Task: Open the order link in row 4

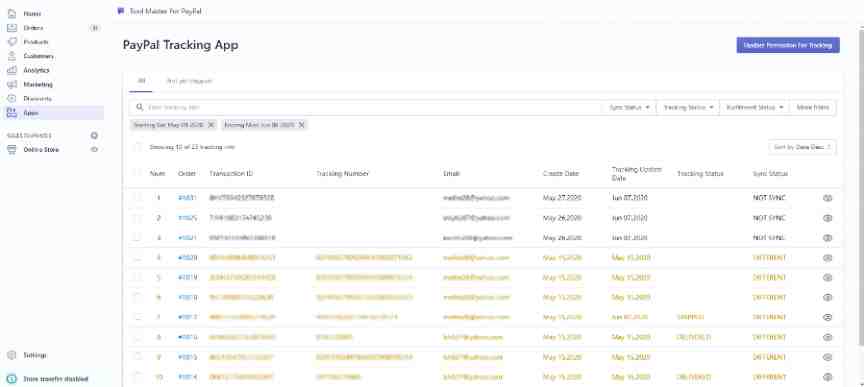Action: click(187, 257)
